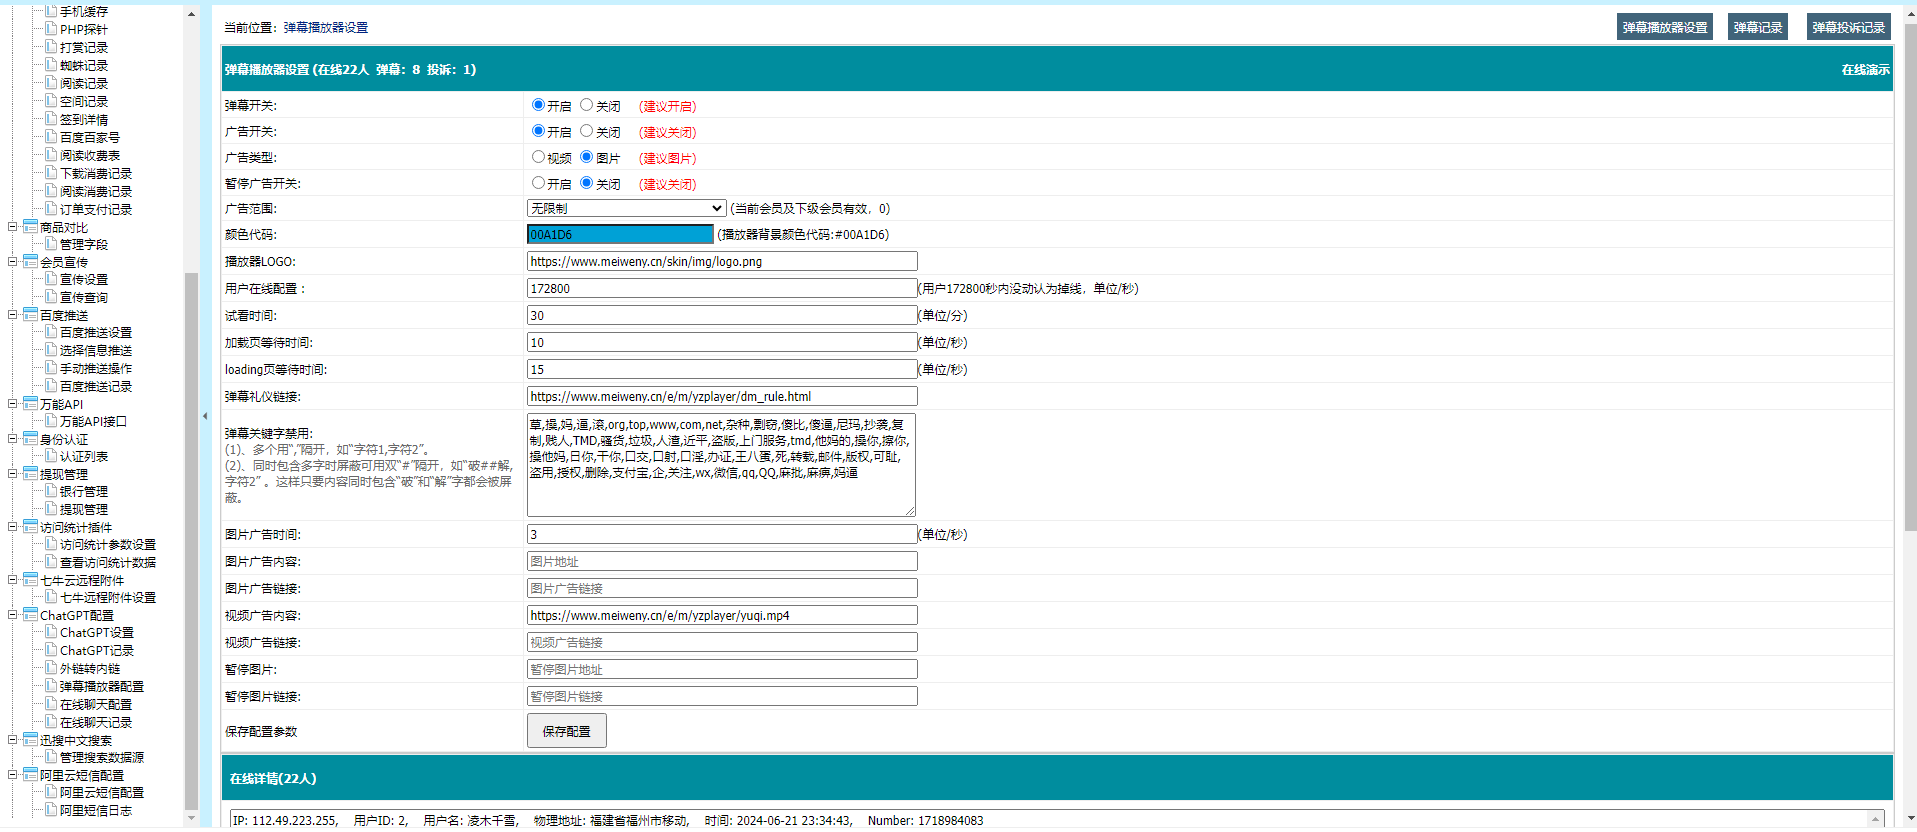Viewport: 1917px width, 832px height.
Task: Set 弹幕开关 to 关闭
Action: pyautogui.click(x=587, y=105)
